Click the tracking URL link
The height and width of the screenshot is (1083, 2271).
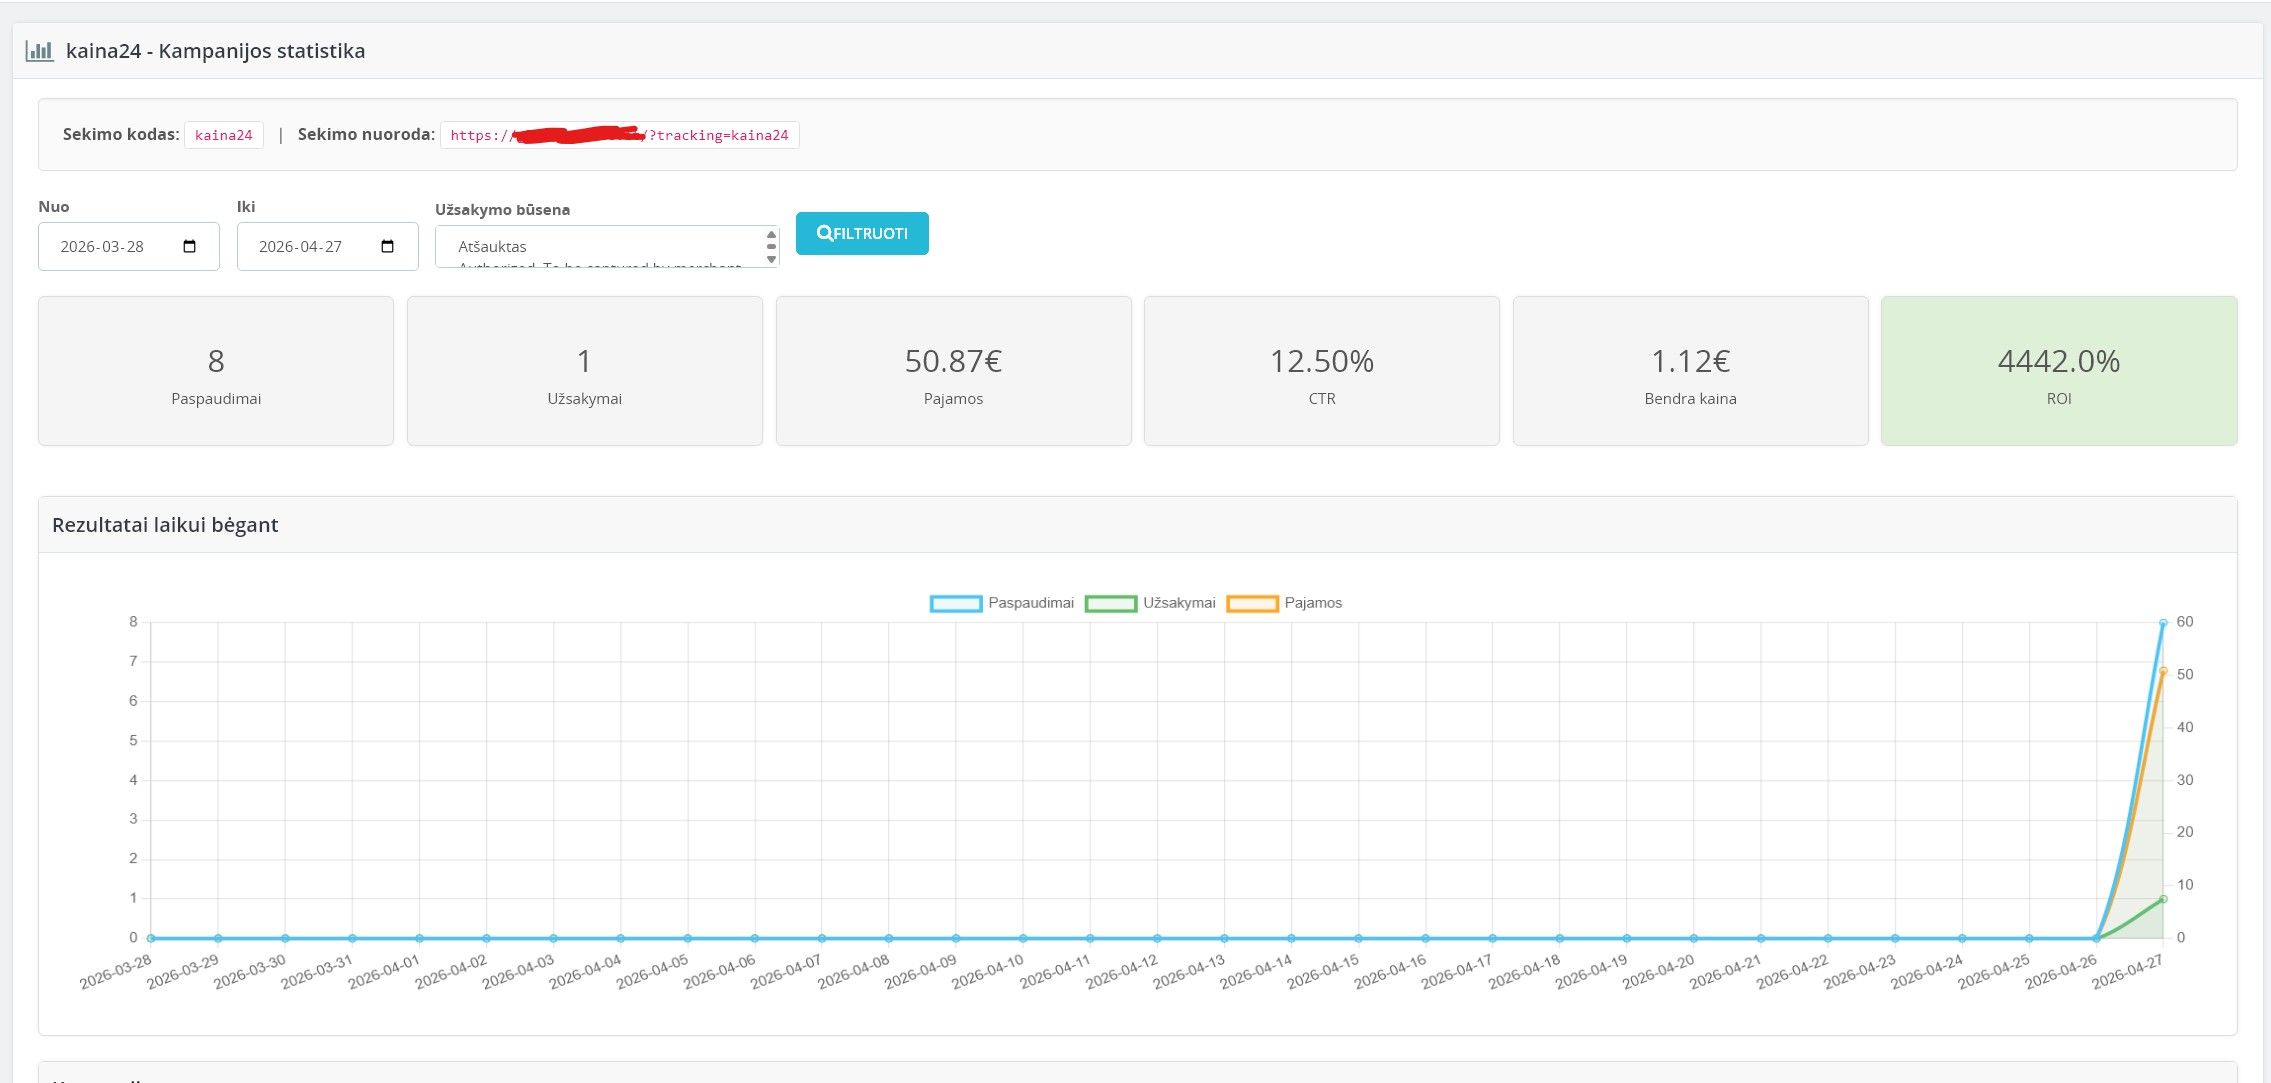(x=619, y=135)
